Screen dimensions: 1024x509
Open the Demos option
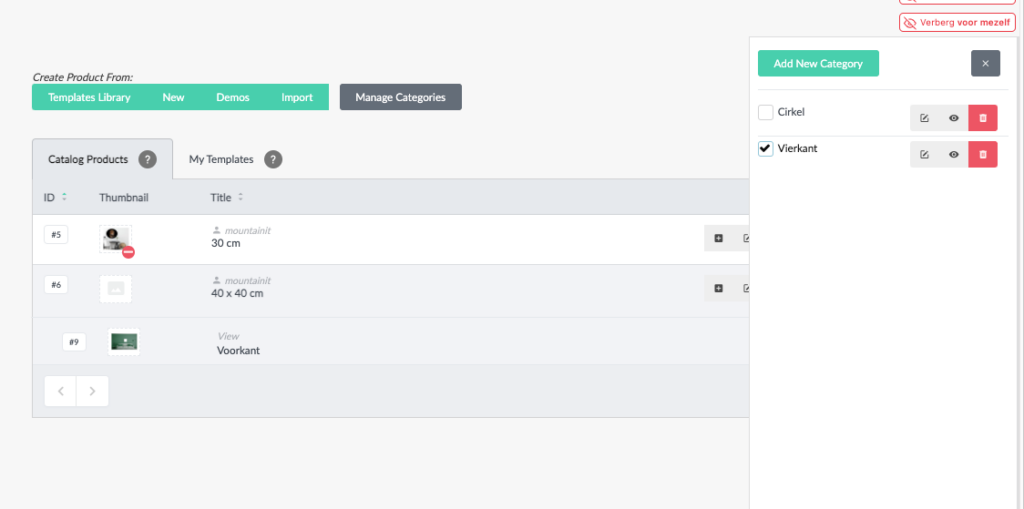coord(233,97)
